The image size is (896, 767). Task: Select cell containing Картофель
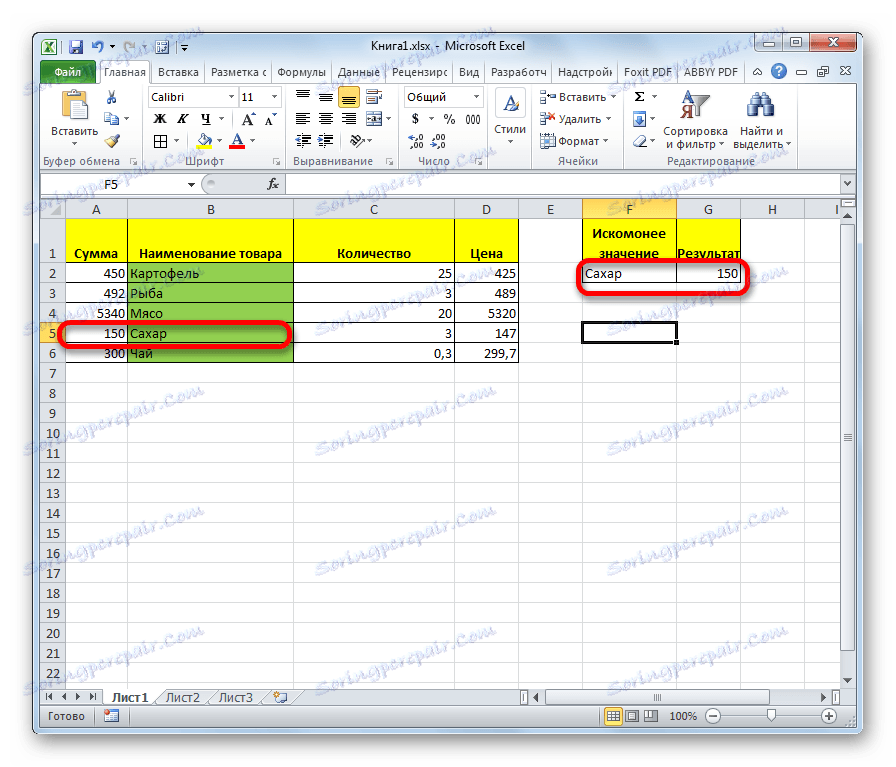[210, 273]
